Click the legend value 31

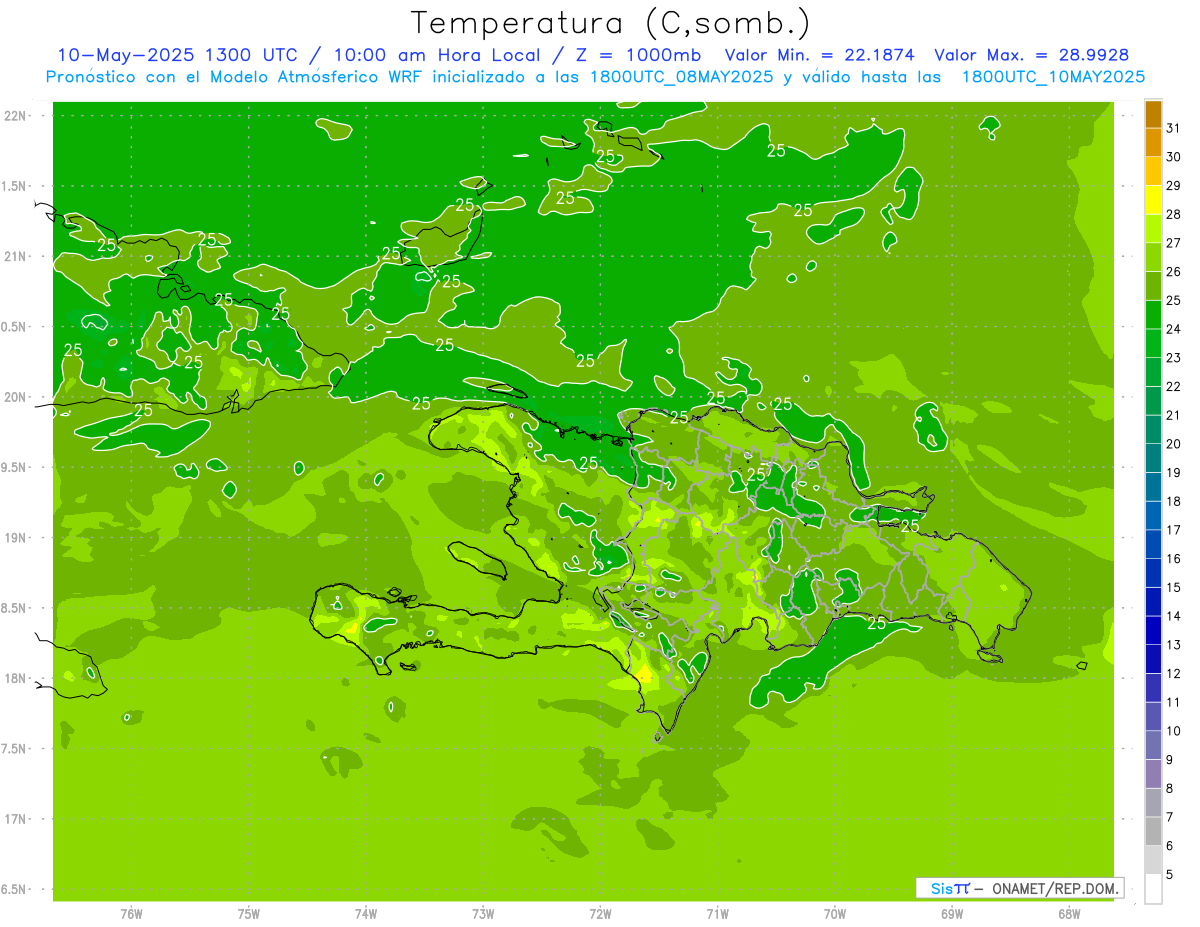click(1174, 128)
